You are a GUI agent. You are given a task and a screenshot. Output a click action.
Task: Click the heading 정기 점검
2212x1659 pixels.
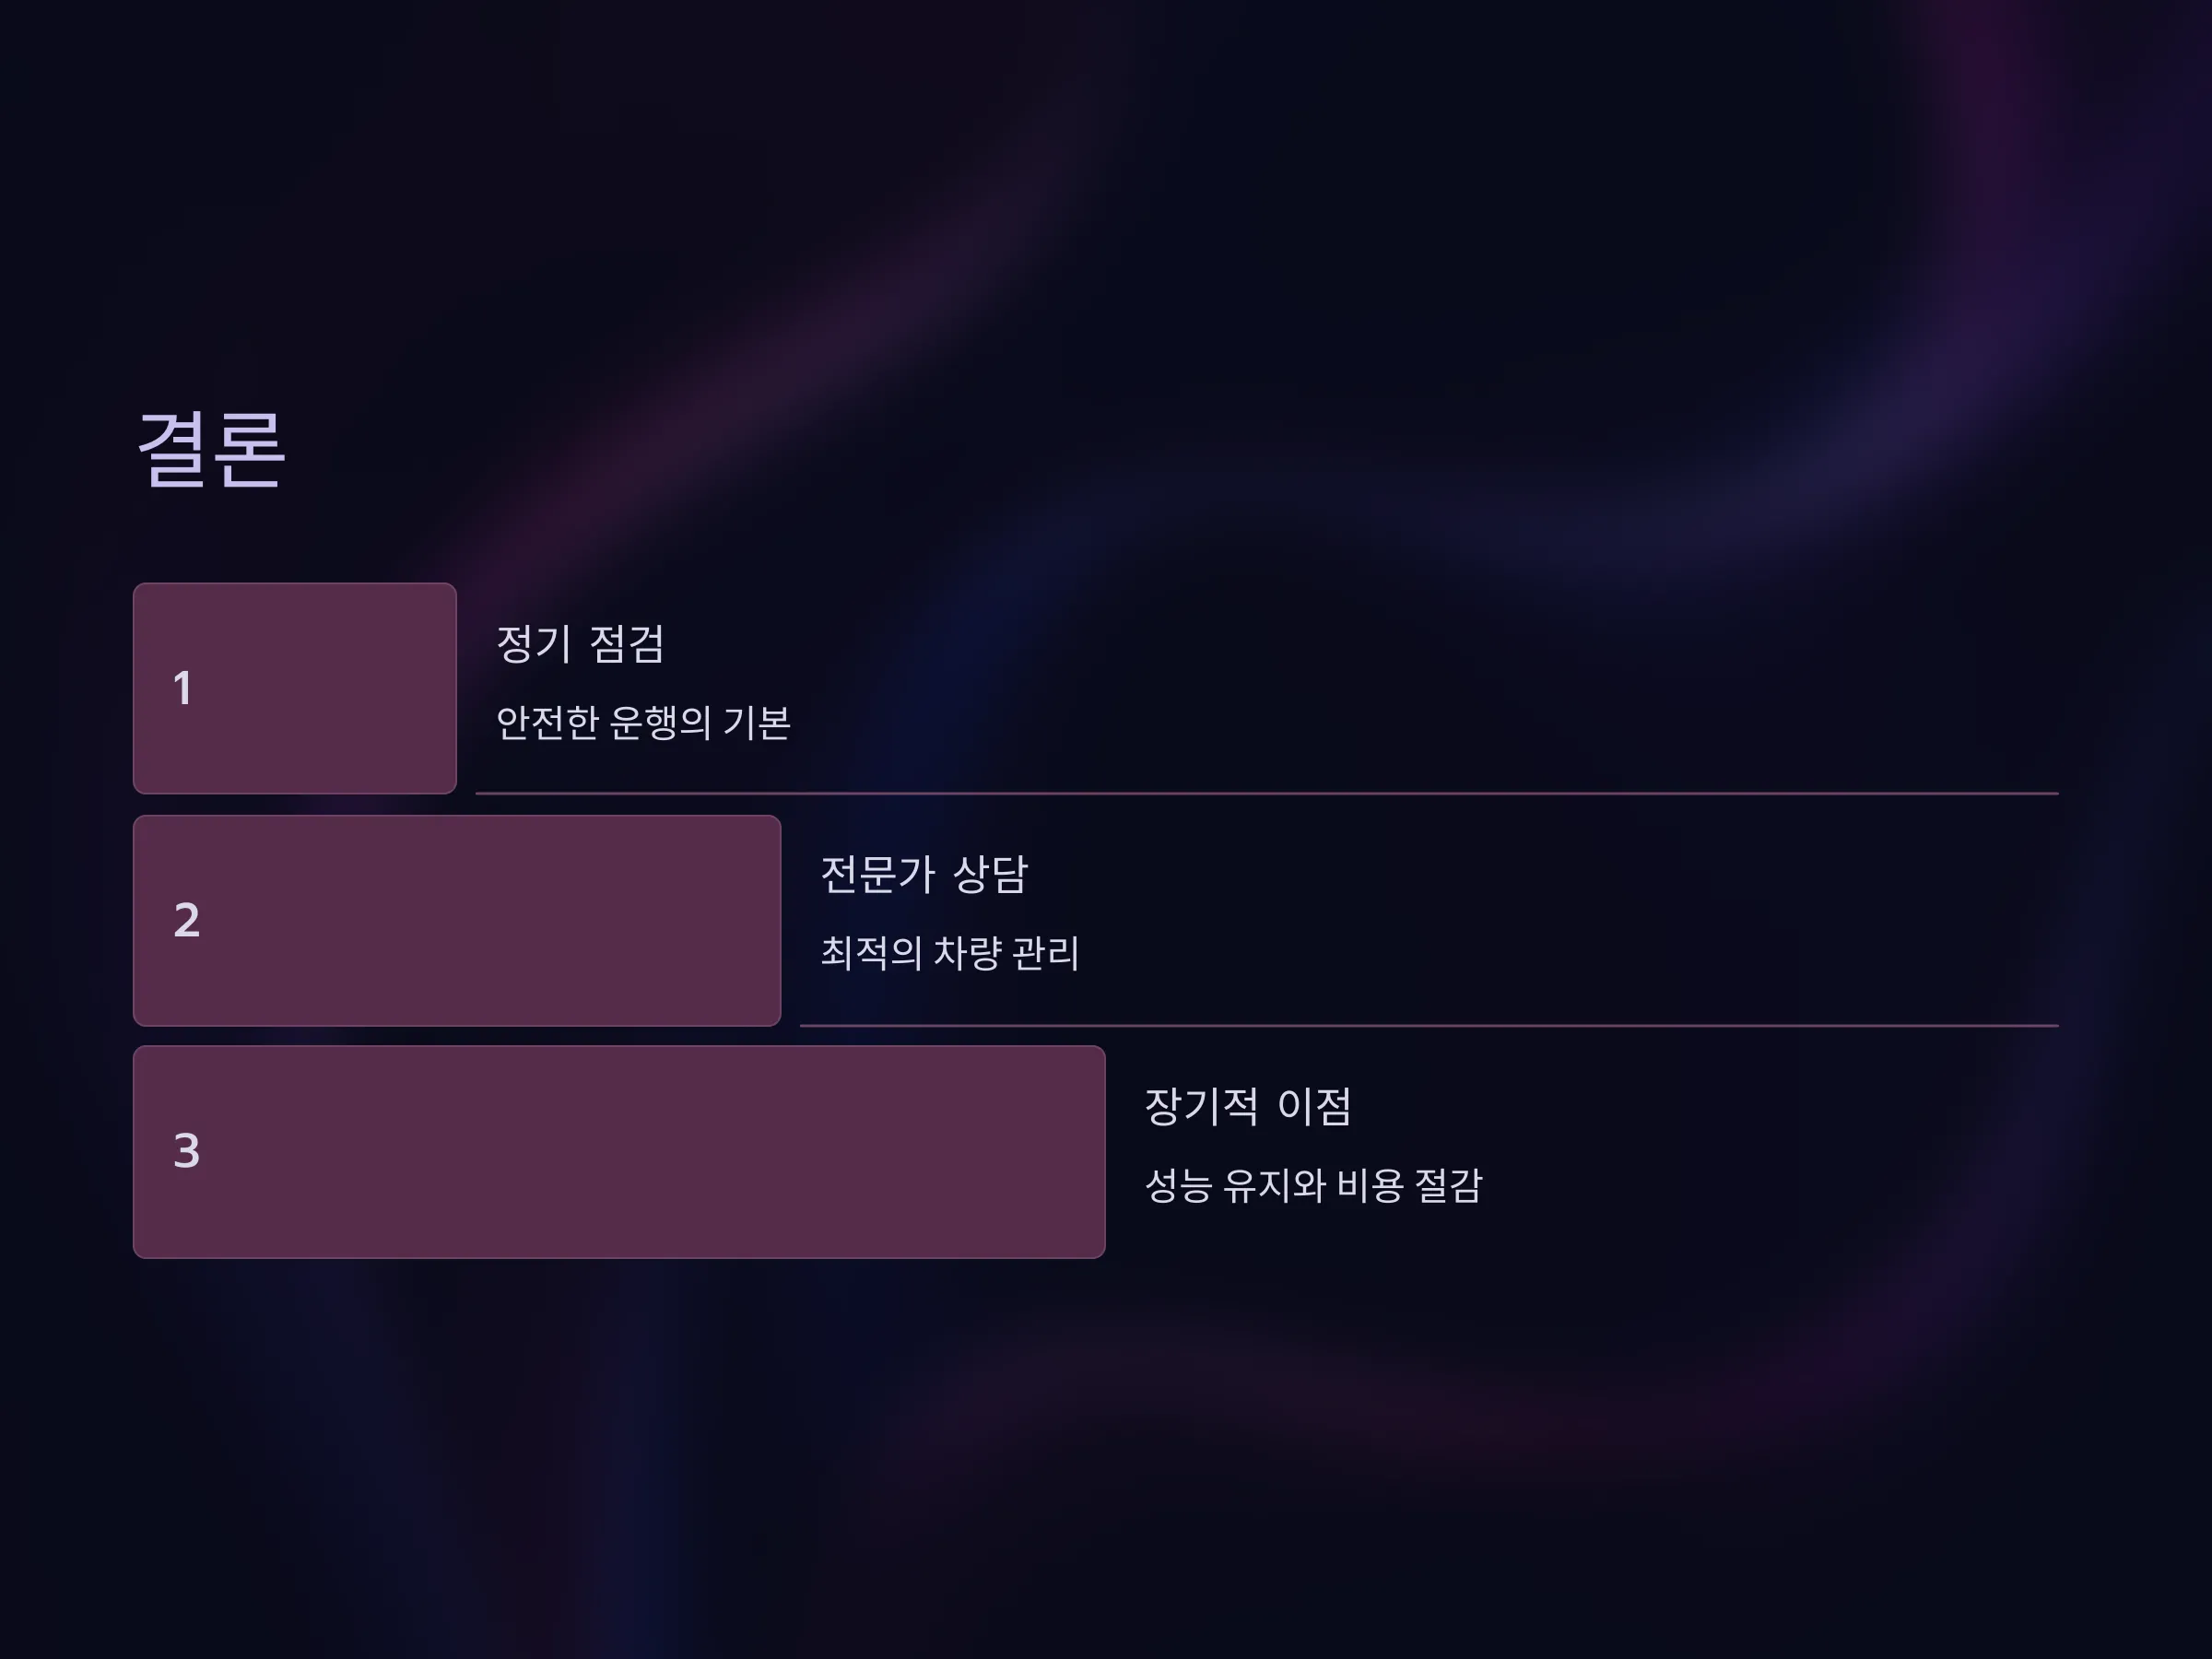580,643
